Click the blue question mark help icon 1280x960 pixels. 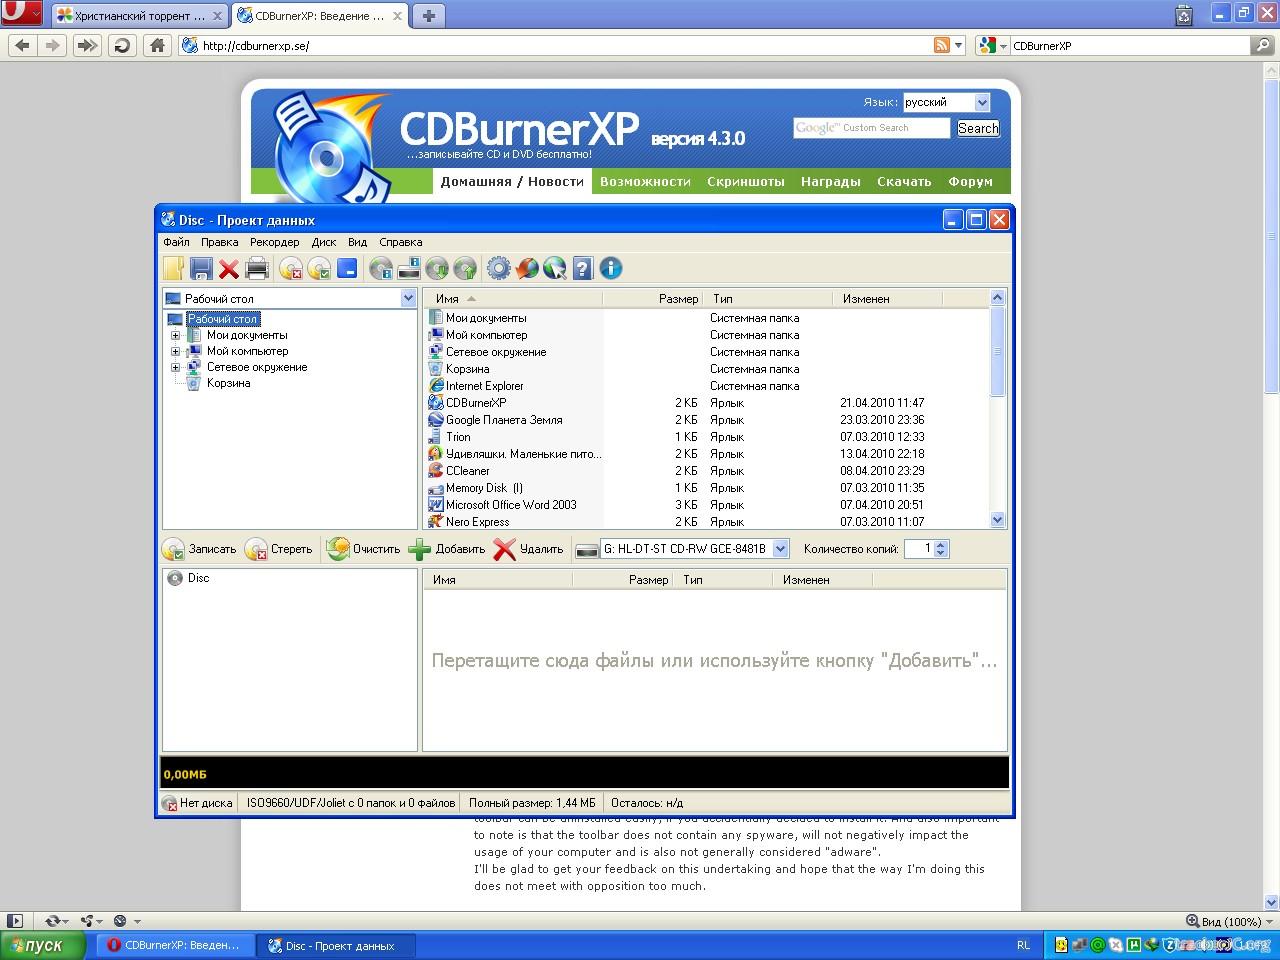(583, 268)
